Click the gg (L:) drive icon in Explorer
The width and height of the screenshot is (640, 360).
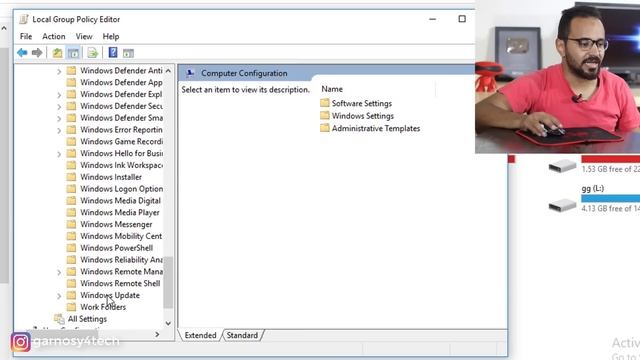[x=562, y=205]
